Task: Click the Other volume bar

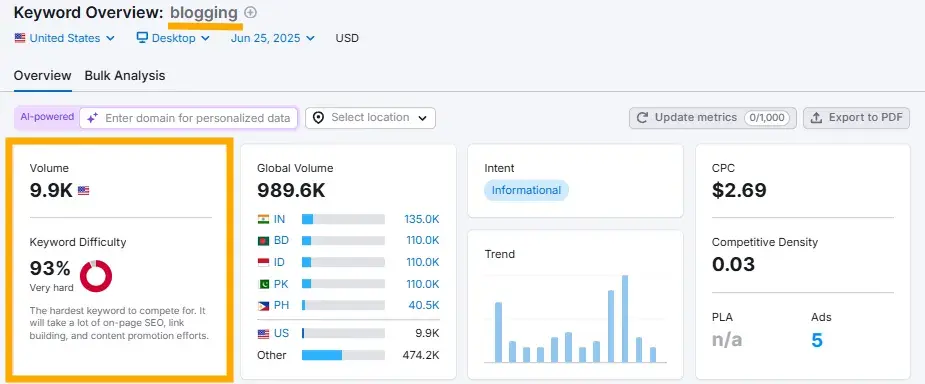Action: click(x=343, y=355)
